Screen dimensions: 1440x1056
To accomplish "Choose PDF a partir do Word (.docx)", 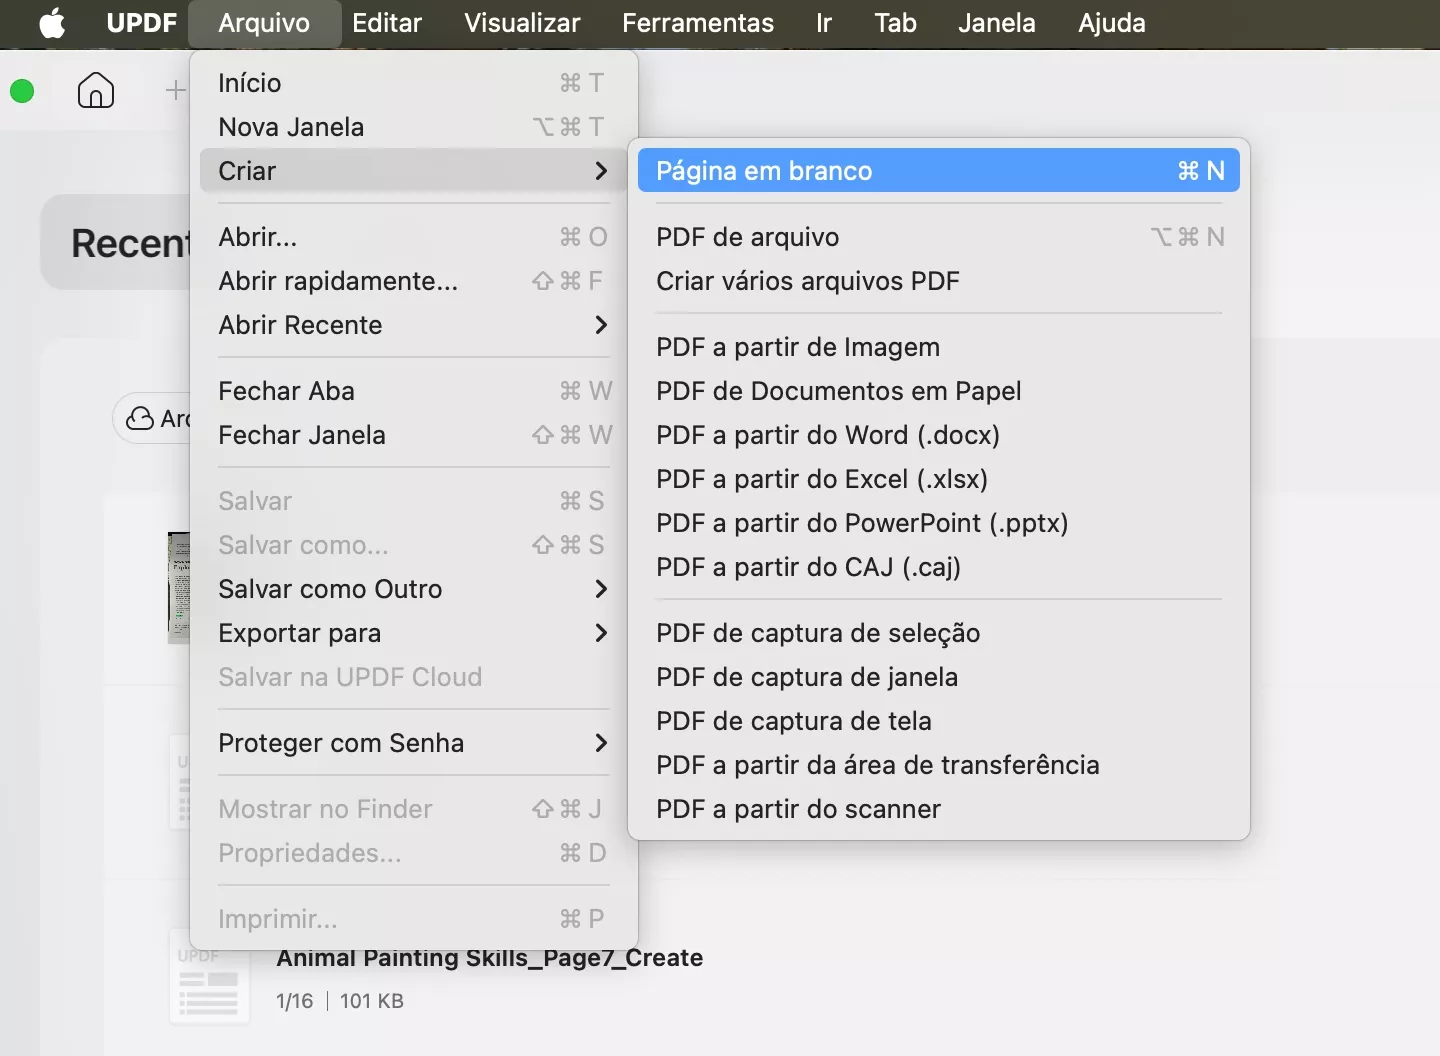I will point(939,435).
